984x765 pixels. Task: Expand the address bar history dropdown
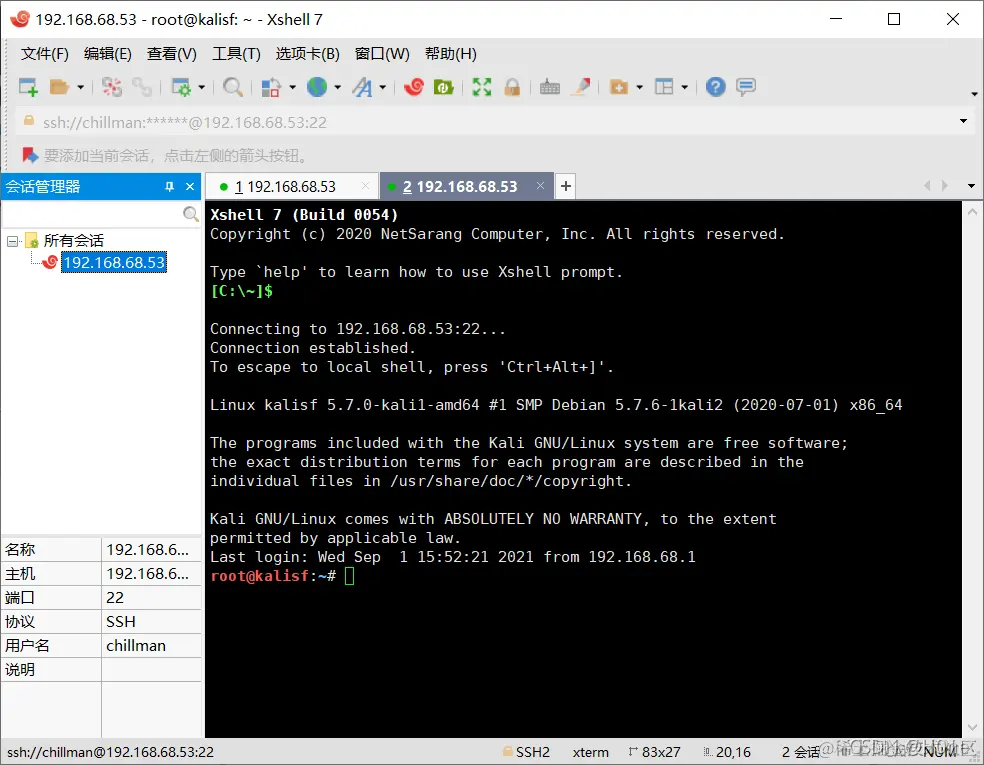(x=963, y=121)
